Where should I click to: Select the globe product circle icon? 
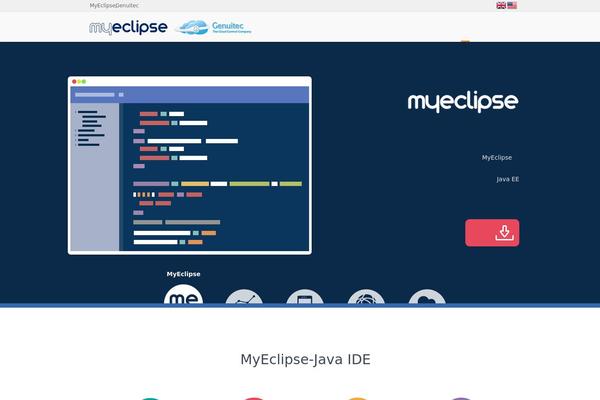tap(366, 296)
